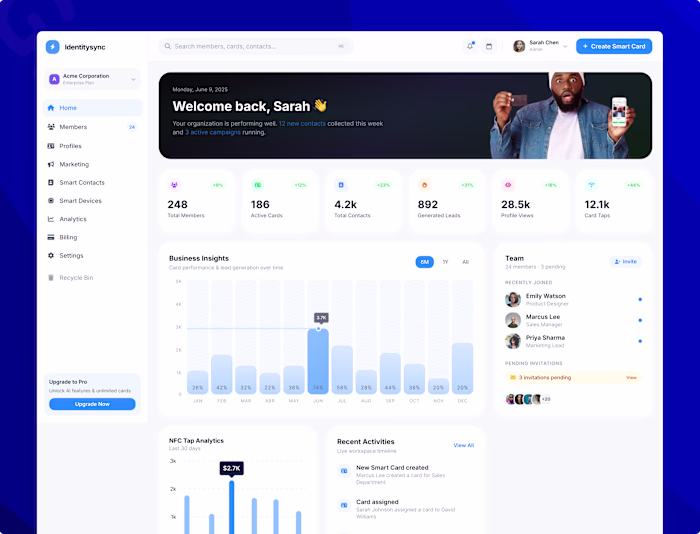Screen dimensions: 700x534
Task: Click the Create Smart Card button
Action: [614, 46]
